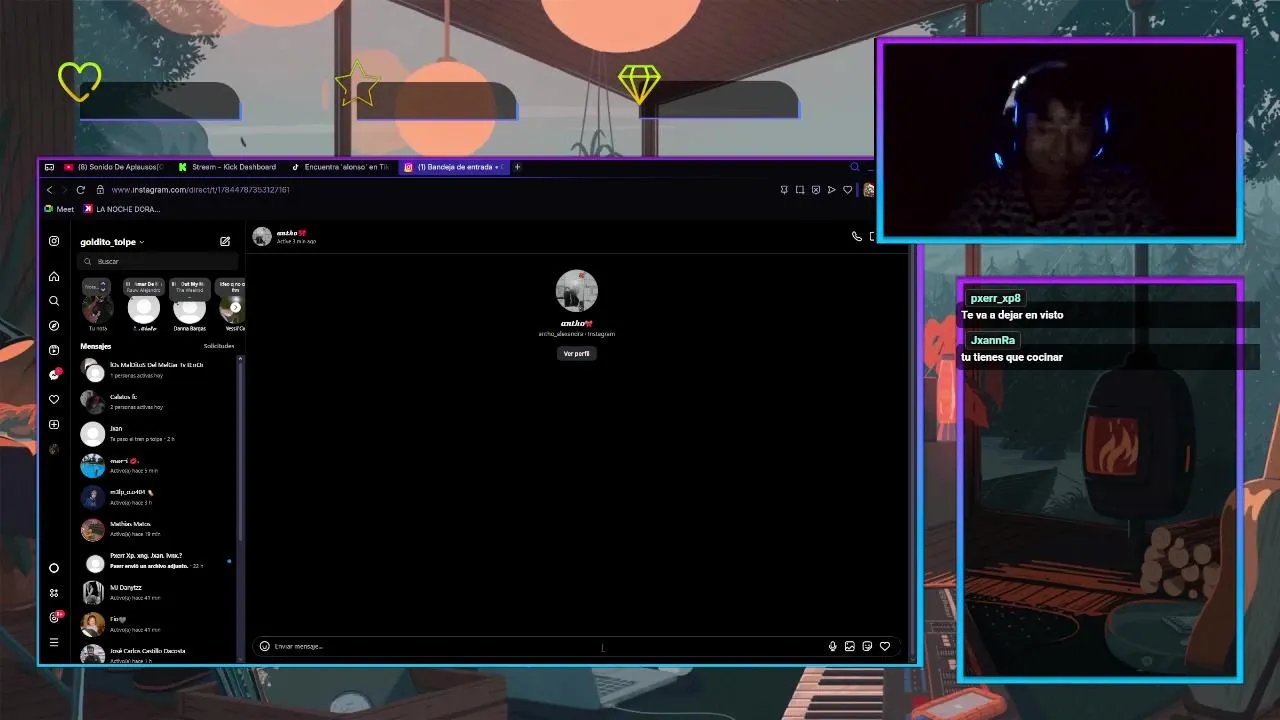1280x720 pixels.
Task: Open the sticker/GIF icon in composer
Action: click(867, 646)
